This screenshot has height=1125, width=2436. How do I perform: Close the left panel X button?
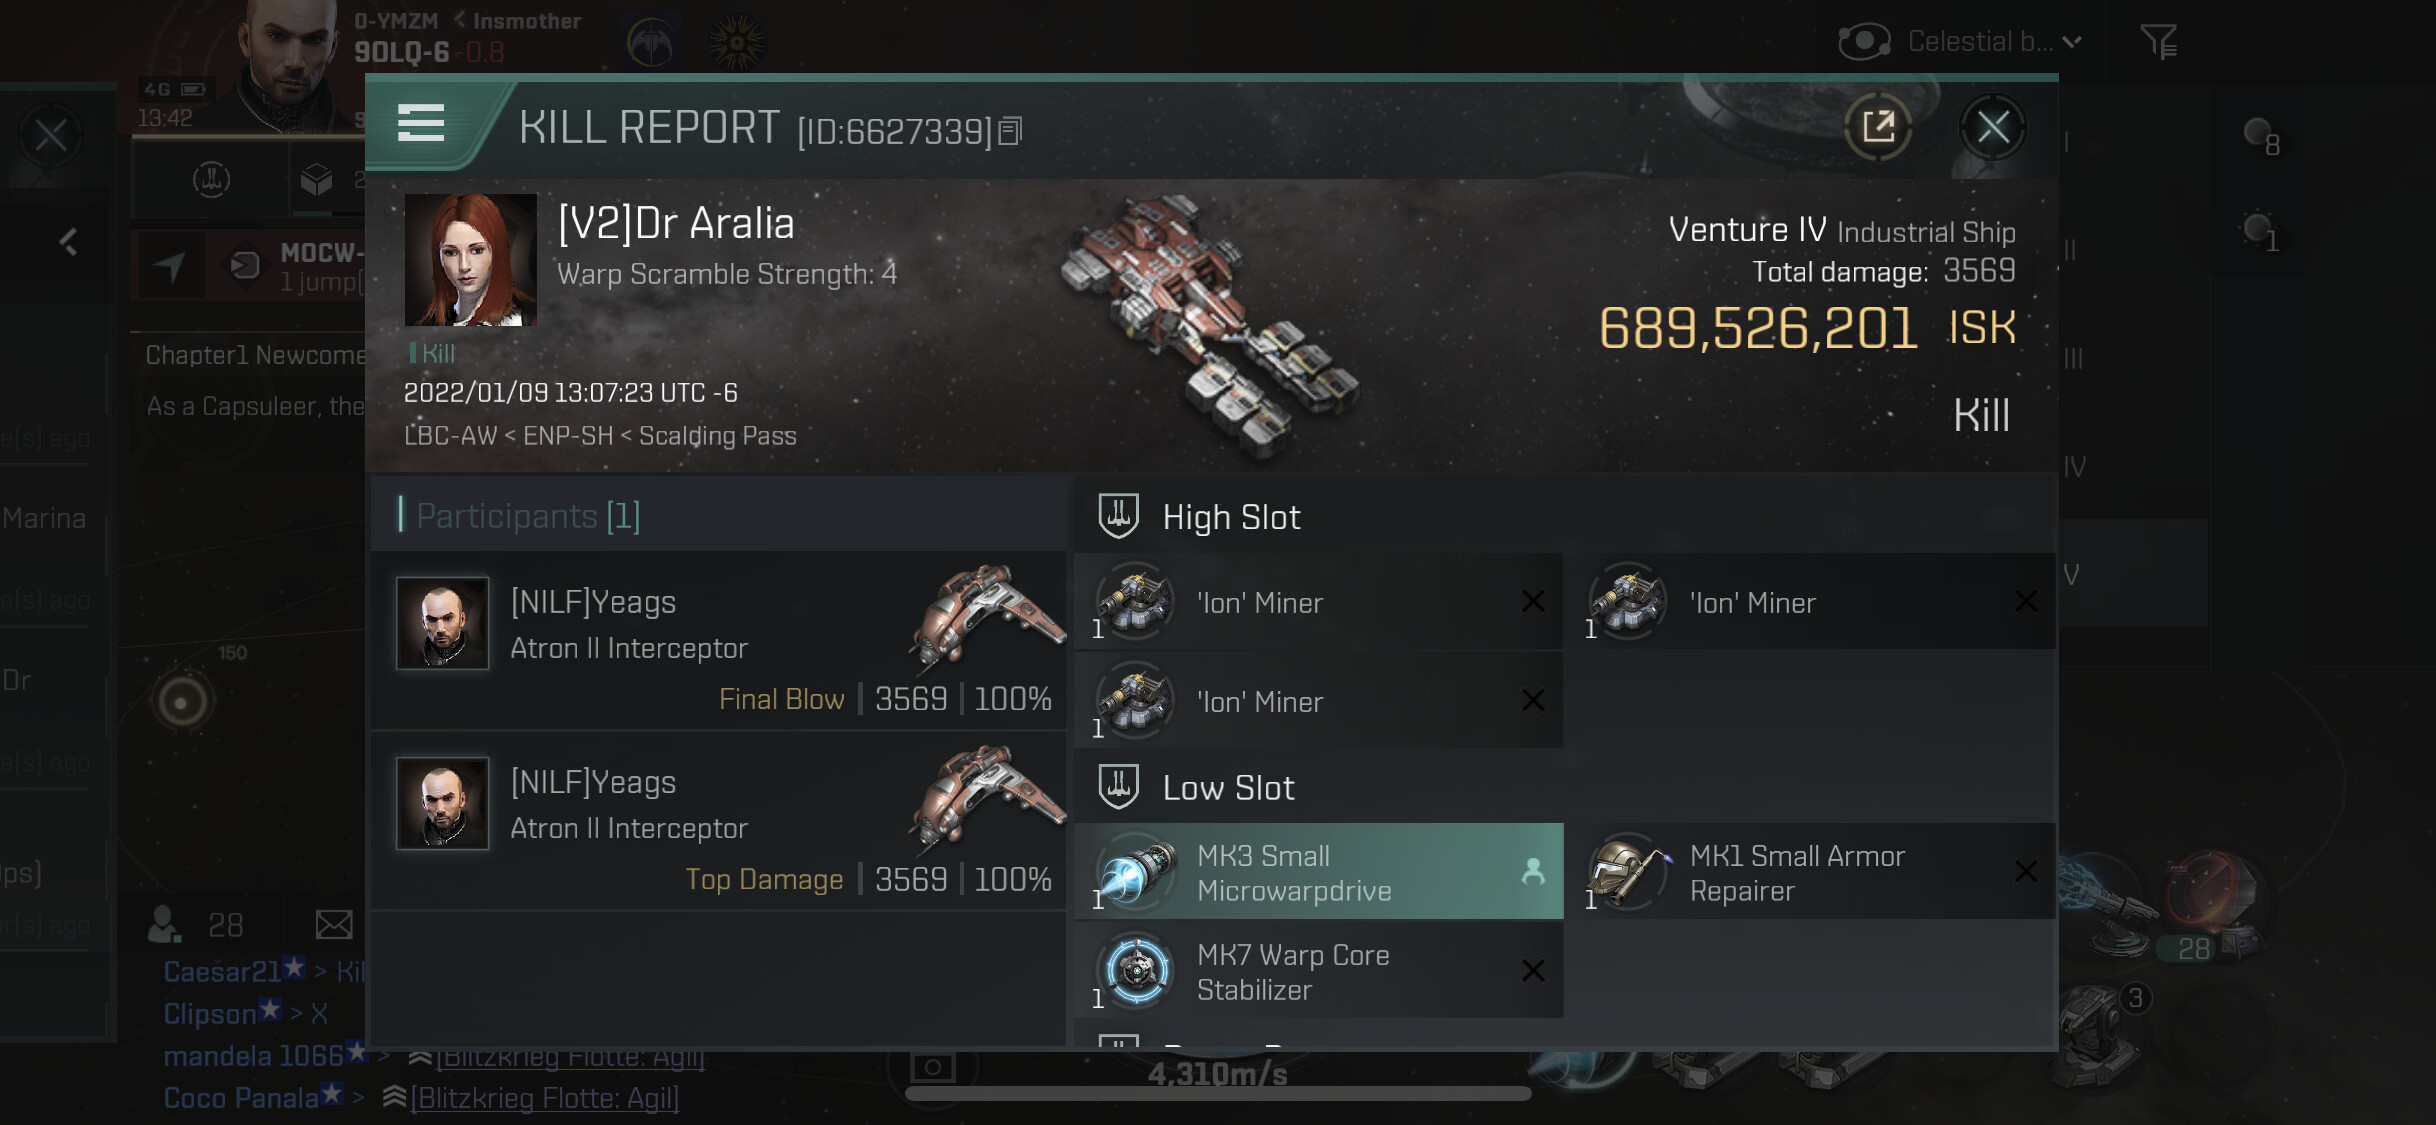click(51, 135)
